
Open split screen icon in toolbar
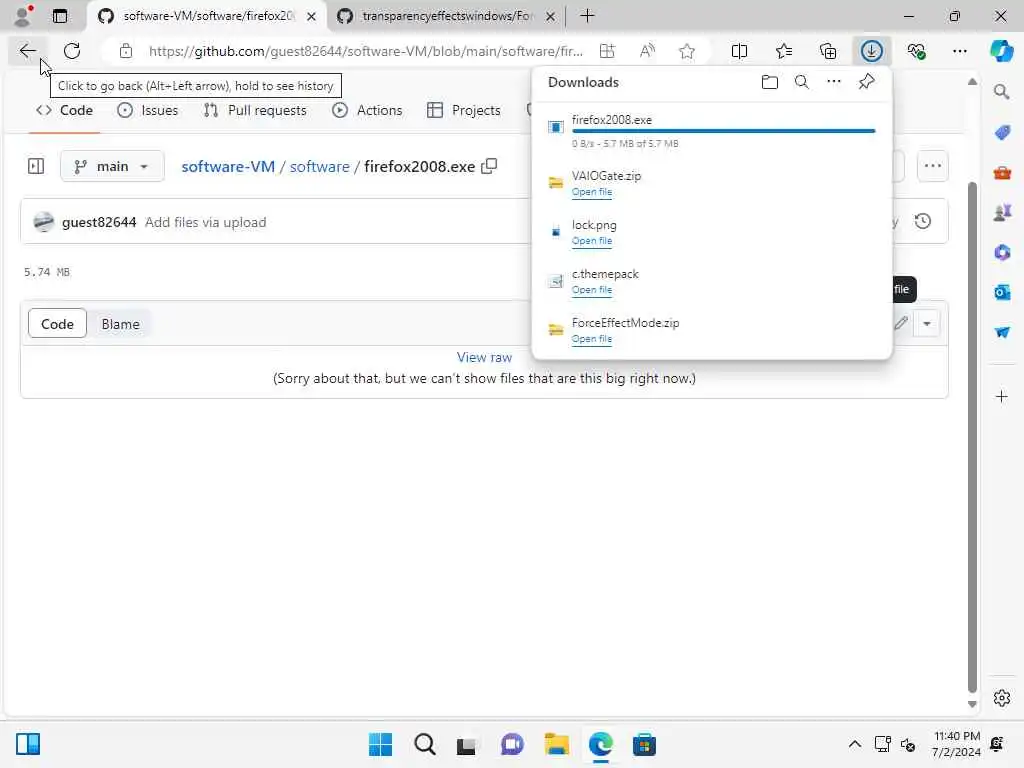[739, 51]
